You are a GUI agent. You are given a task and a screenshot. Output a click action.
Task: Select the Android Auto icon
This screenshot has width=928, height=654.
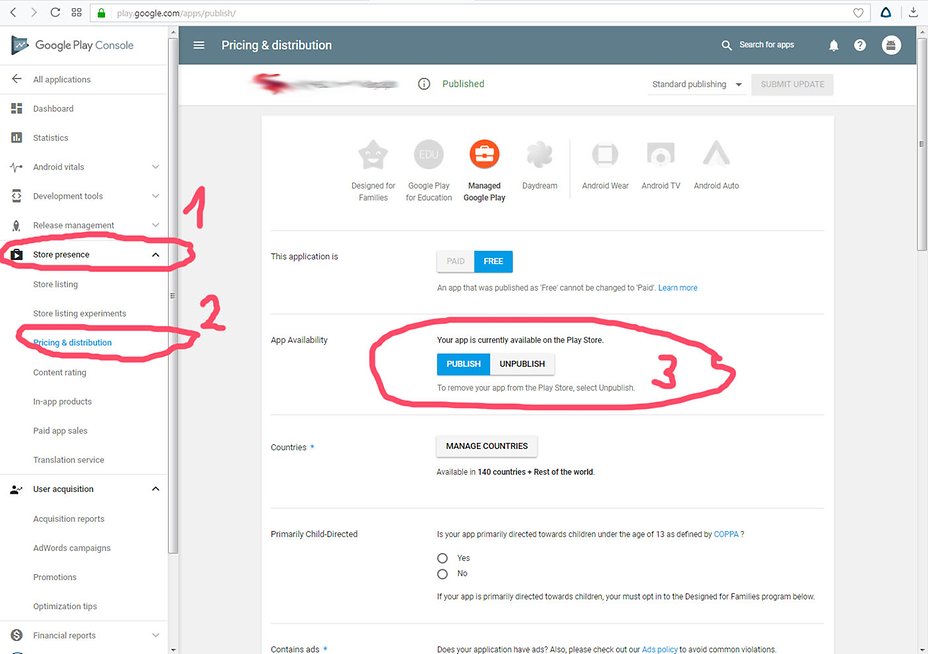(x=716, y=153)
